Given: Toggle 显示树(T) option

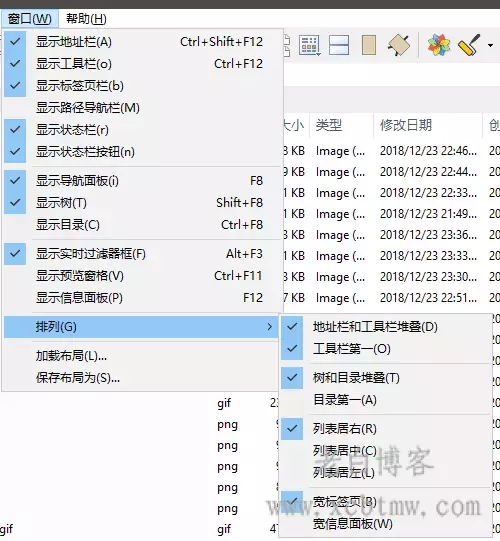Looking at the screenshot, I should [141, 203].
